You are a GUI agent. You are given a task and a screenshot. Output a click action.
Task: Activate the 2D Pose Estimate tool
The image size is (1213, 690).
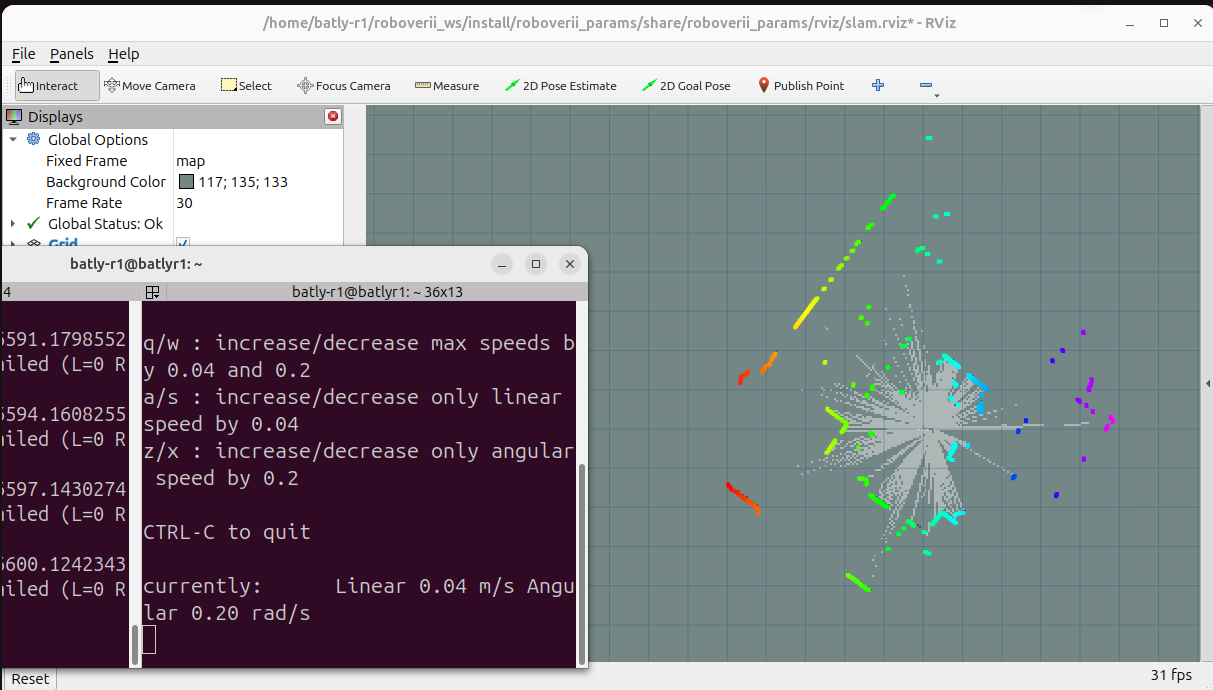tap(560, 86)
